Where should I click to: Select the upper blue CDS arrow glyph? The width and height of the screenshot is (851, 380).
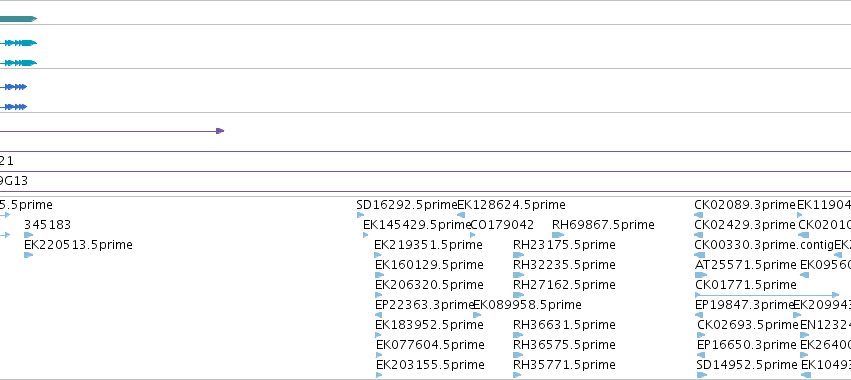click(14, 87)
